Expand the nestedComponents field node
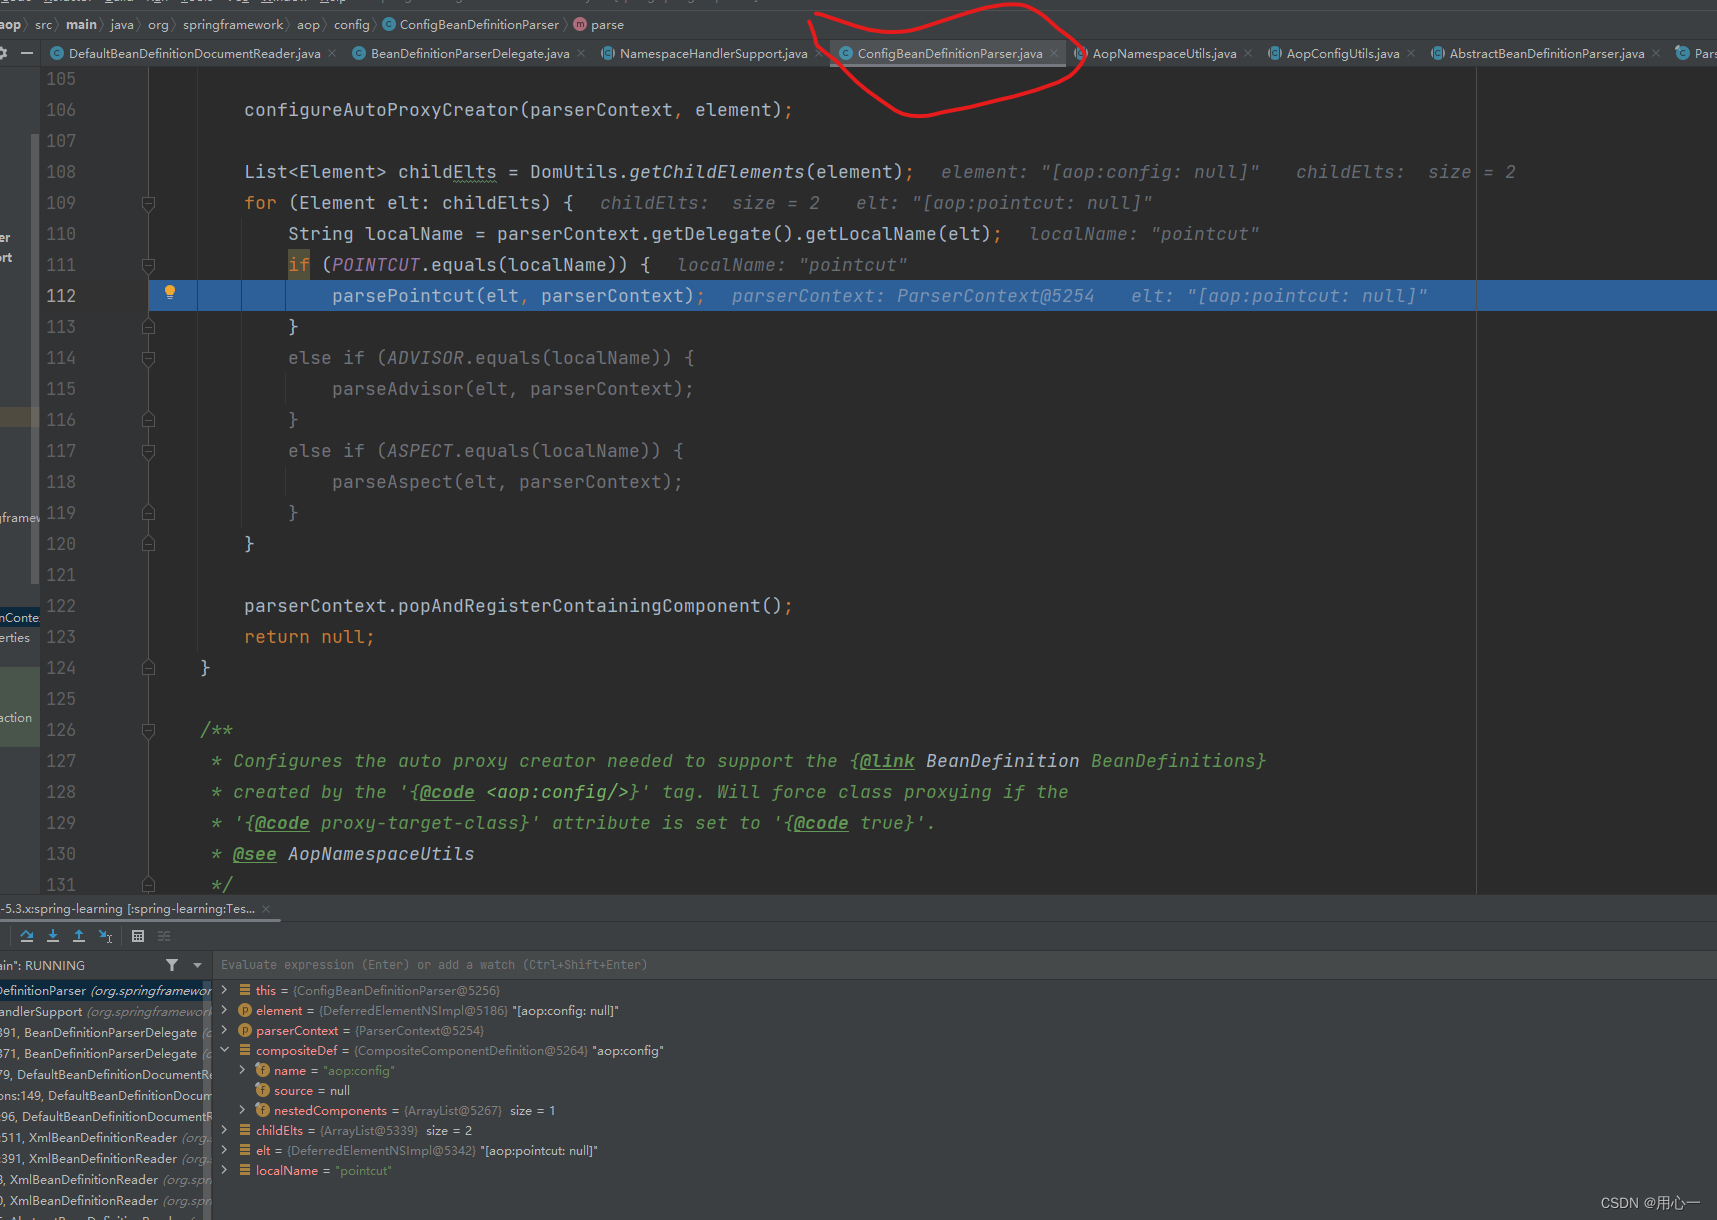 (242, 1110)
